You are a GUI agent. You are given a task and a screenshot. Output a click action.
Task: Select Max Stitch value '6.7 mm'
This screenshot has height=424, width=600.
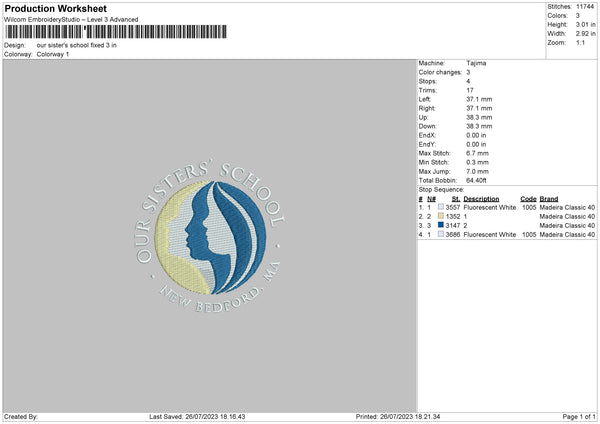click(x=478, y=153)
